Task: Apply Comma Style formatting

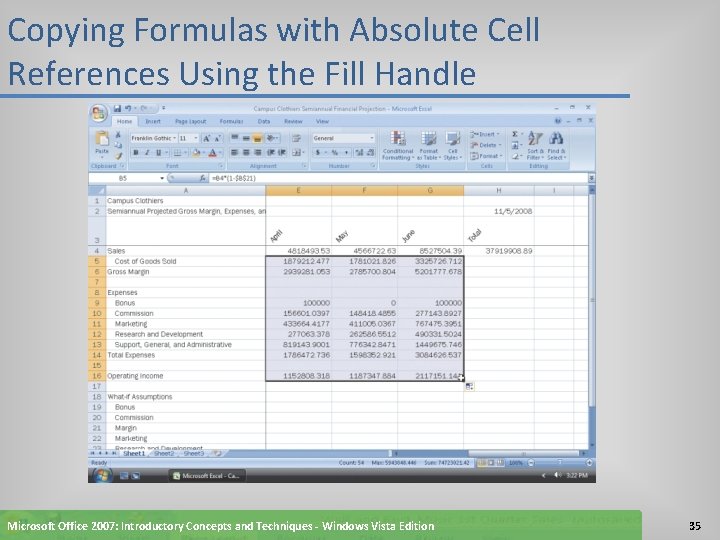Action: pos(346,152)
